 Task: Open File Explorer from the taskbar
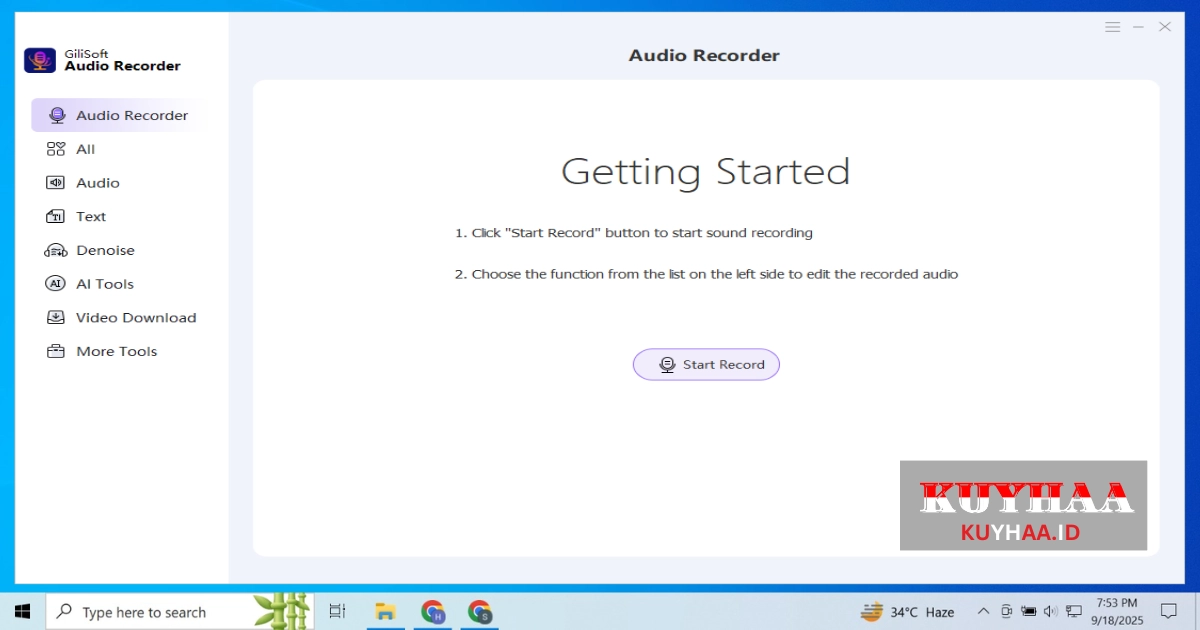point(385,611)
